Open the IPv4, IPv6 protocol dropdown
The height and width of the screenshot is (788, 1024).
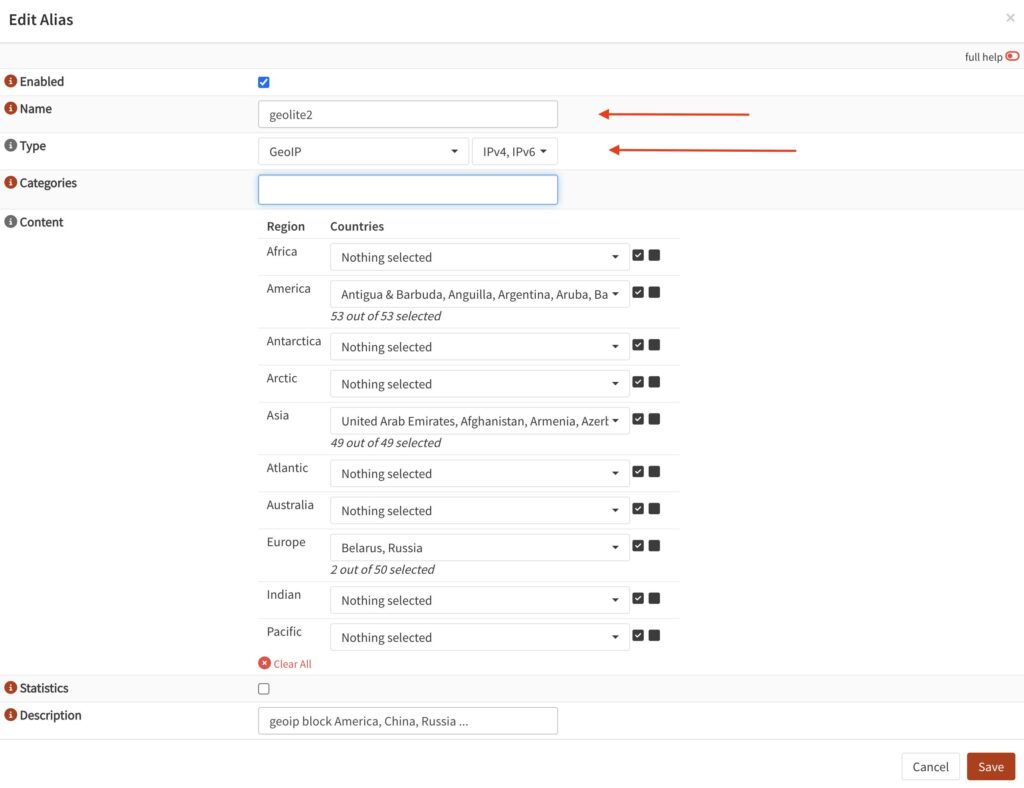pos(515,151)
